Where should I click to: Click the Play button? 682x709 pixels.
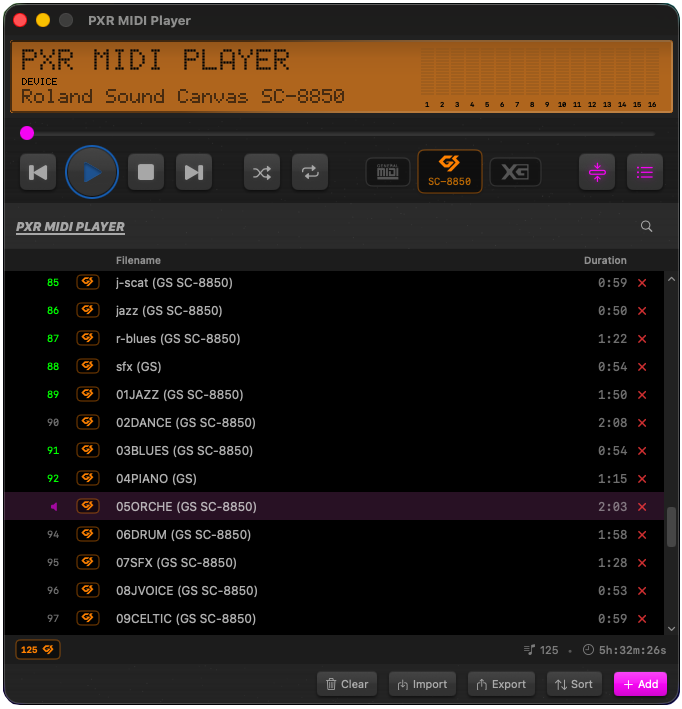pos(92,173)
